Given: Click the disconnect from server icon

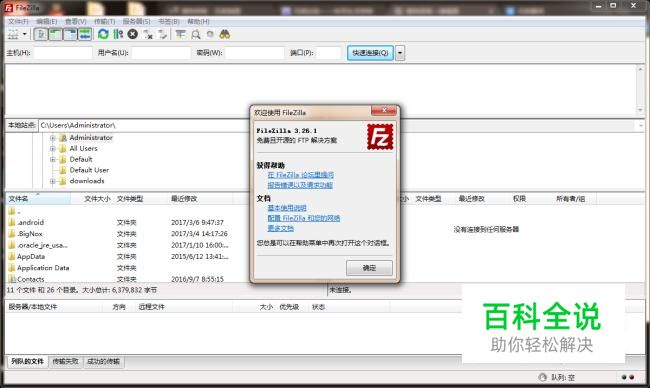Looking at the screenshot, I should click(x=148, y=35).
